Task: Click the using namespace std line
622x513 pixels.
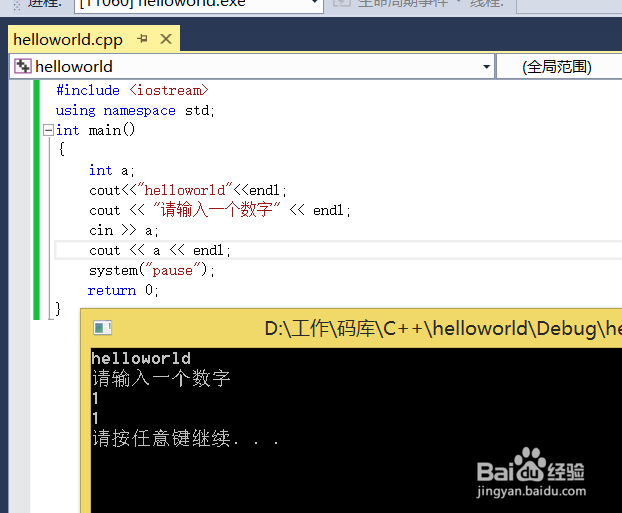Action: [x=135, y=110]
